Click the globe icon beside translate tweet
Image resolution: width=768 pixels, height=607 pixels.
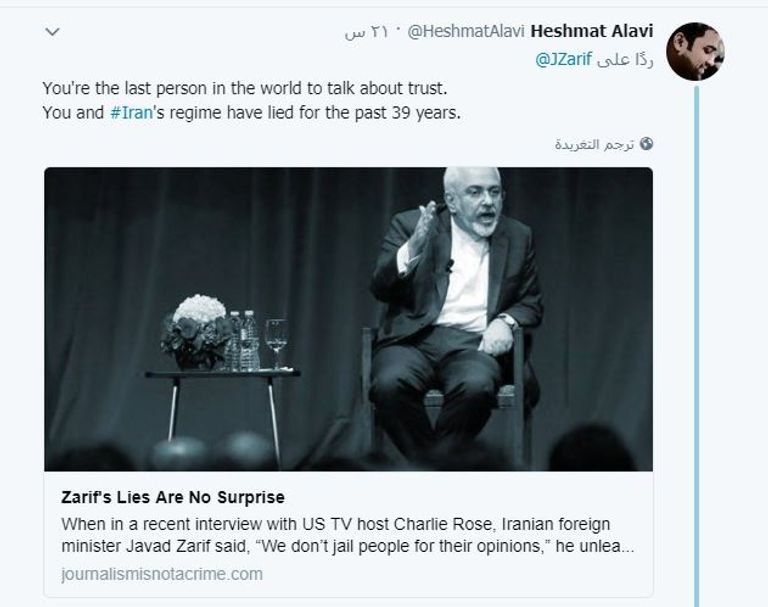pyautogui.click(x=646, y=144)
